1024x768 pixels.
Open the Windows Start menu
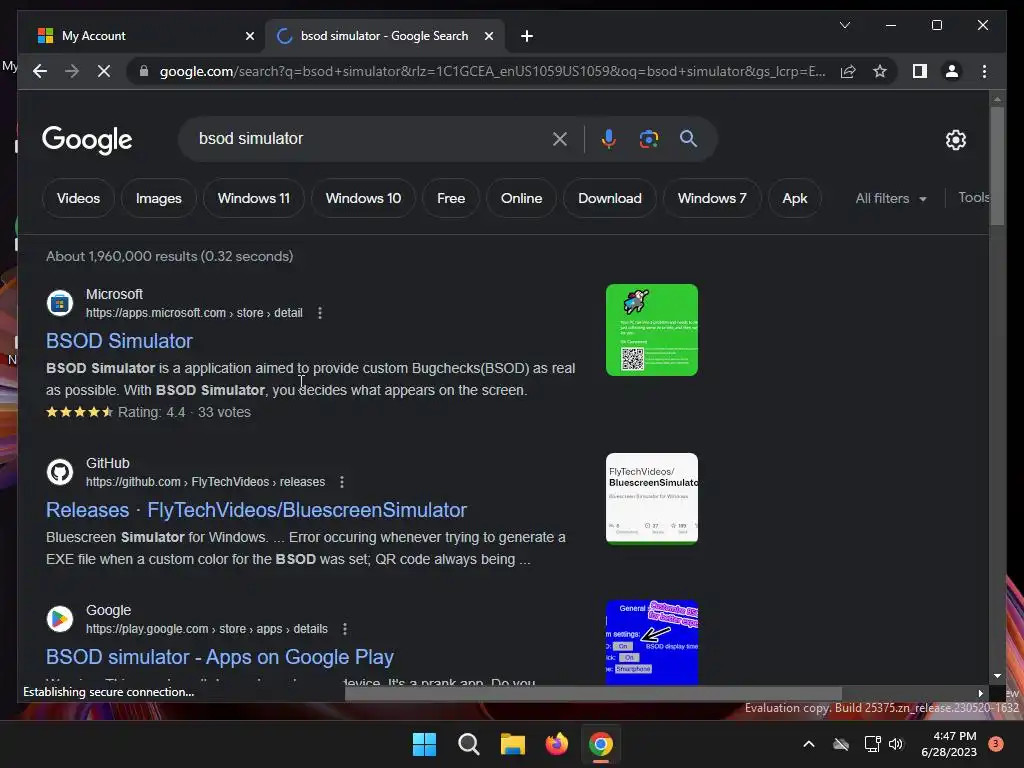point(424,744)
